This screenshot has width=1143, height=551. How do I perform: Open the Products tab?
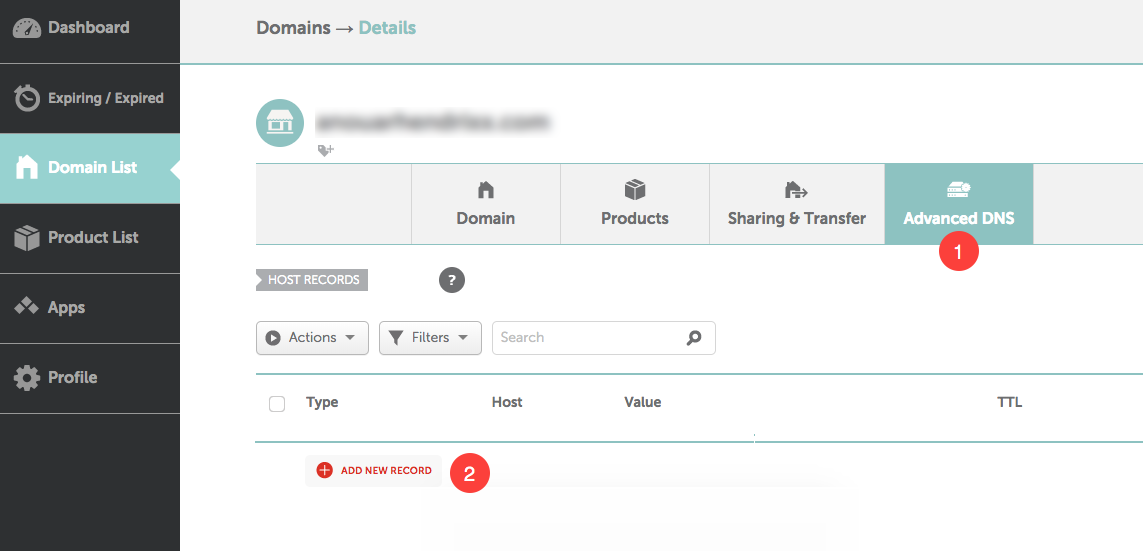coord(635,204)
